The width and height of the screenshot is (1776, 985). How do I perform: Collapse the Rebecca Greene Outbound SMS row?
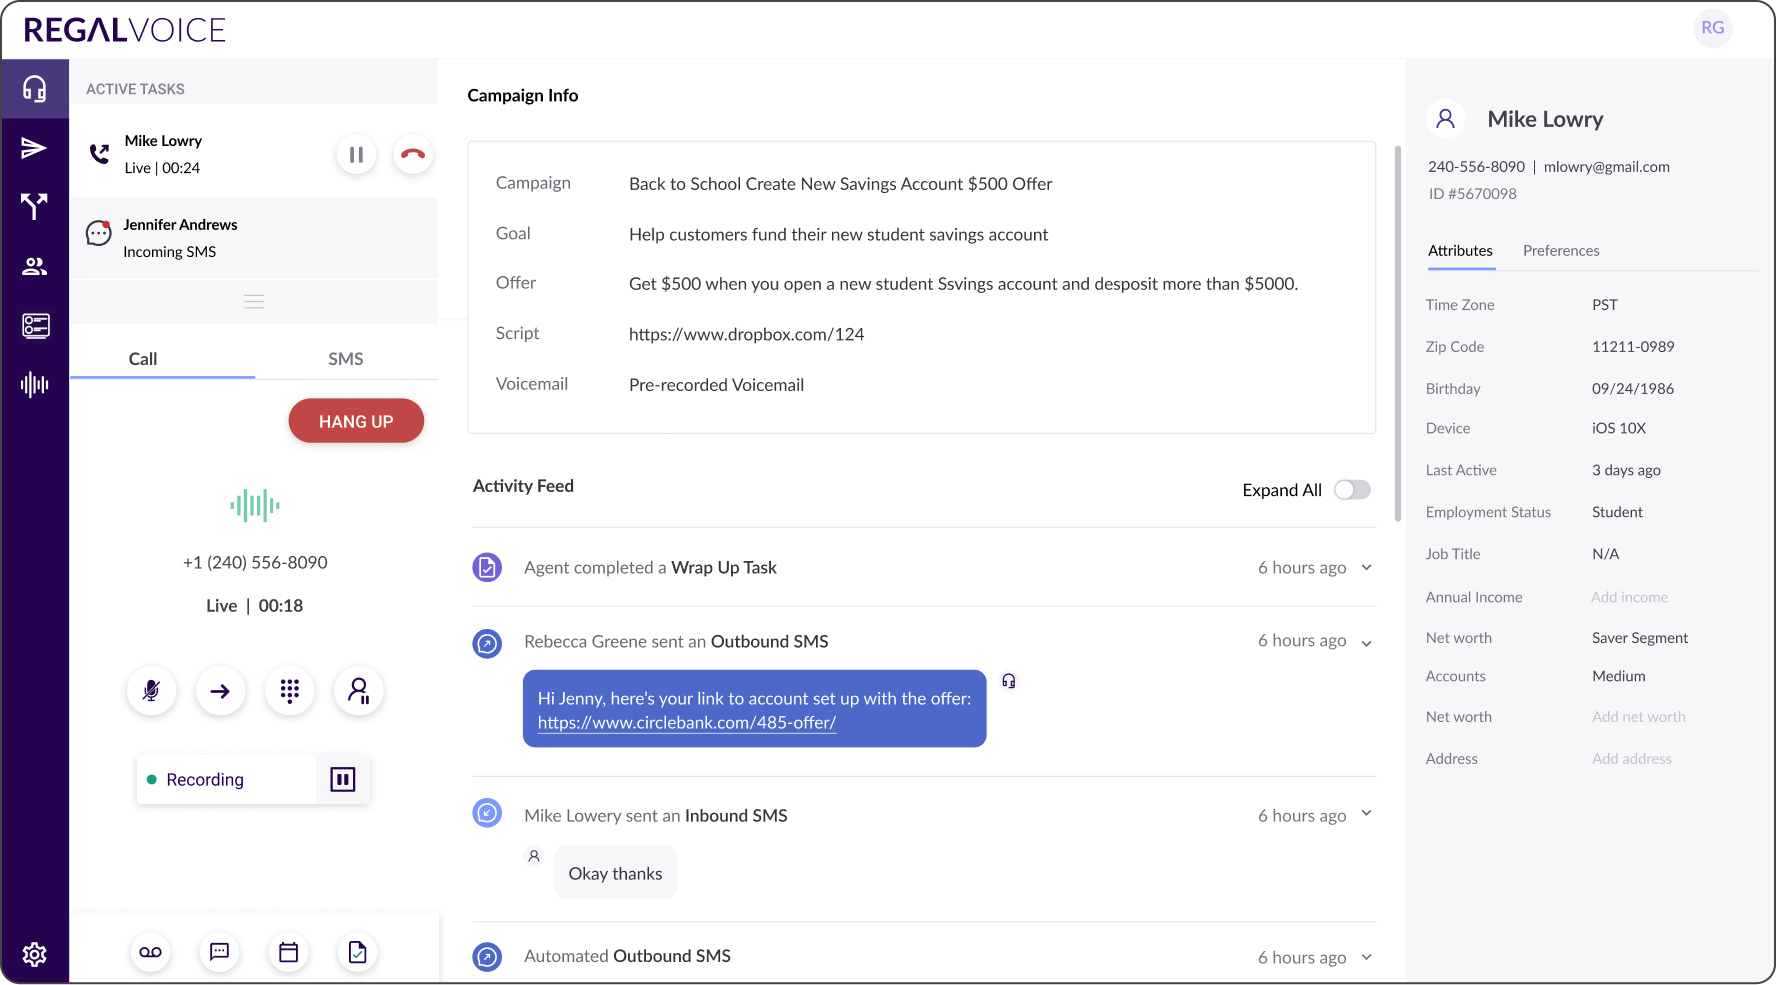[1367, 643]
